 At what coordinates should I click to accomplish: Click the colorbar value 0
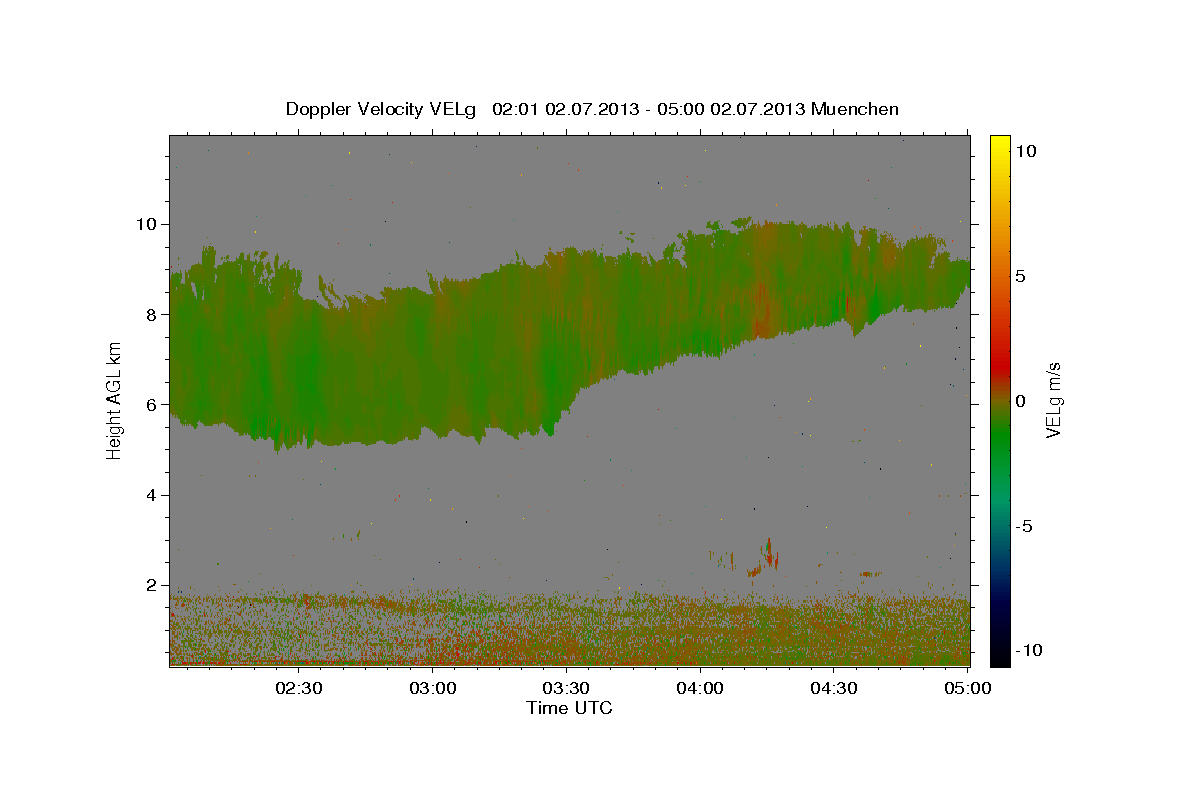(1021, 401)
